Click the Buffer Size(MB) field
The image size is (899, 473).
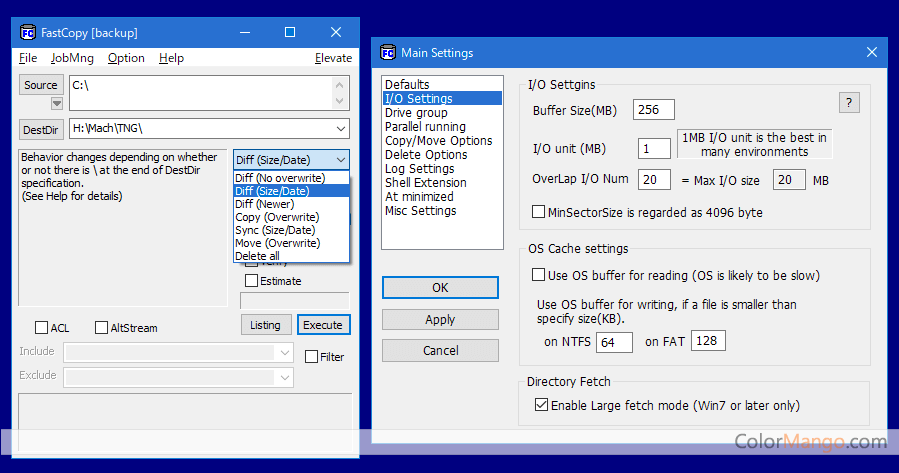[654, 110]
